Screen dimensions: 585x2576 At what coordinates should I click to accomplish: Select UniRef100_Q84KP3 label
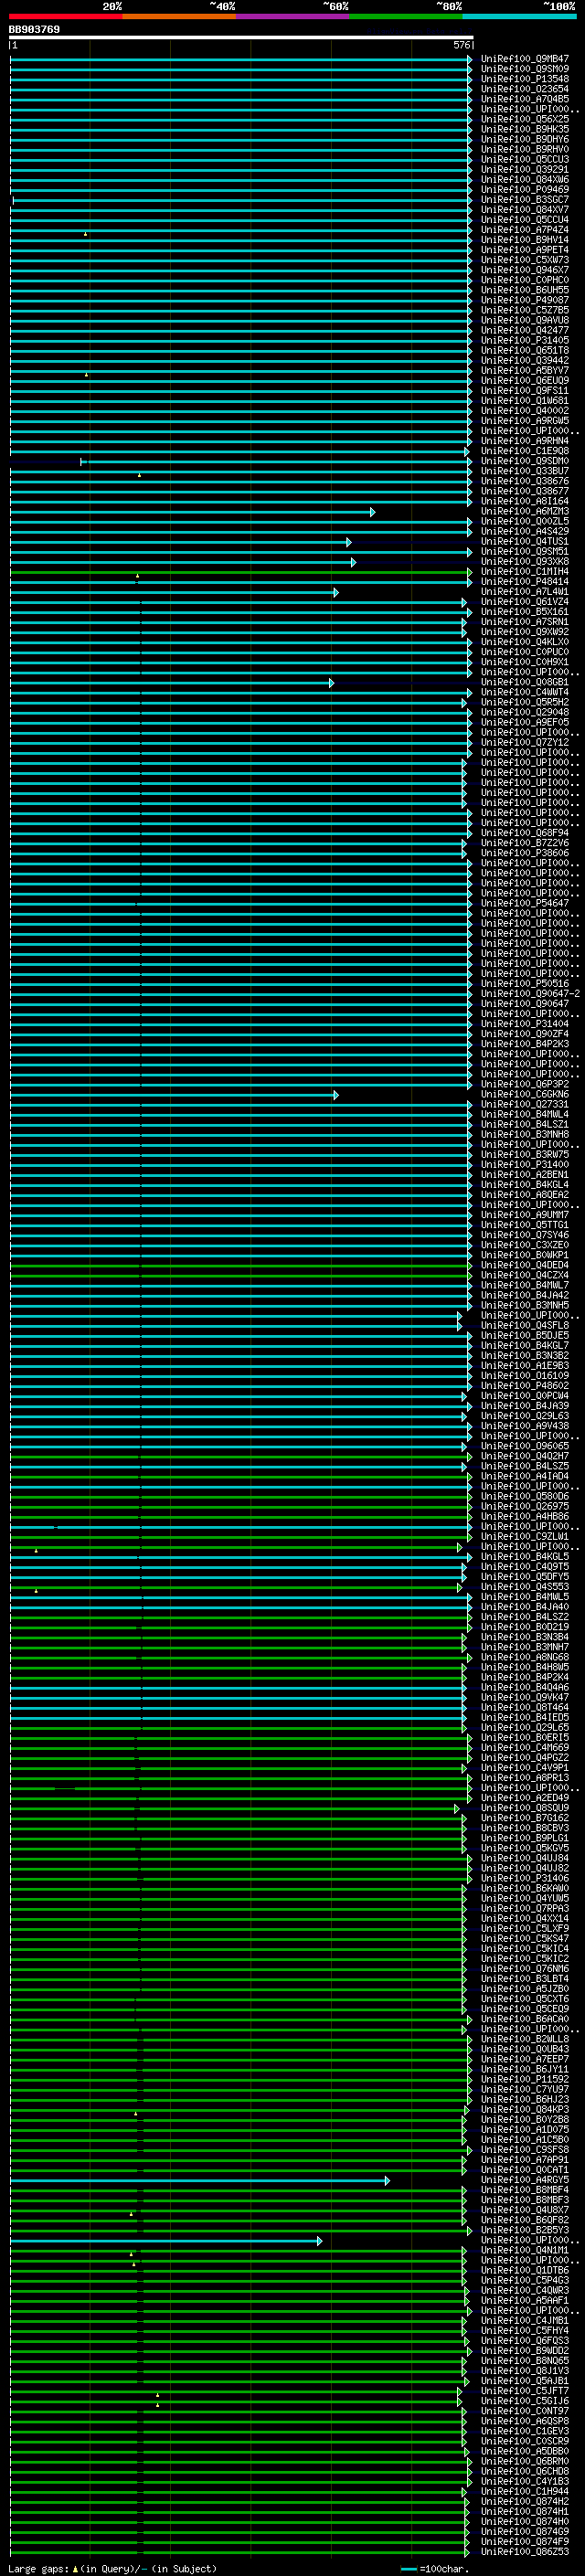point(525,2109)
